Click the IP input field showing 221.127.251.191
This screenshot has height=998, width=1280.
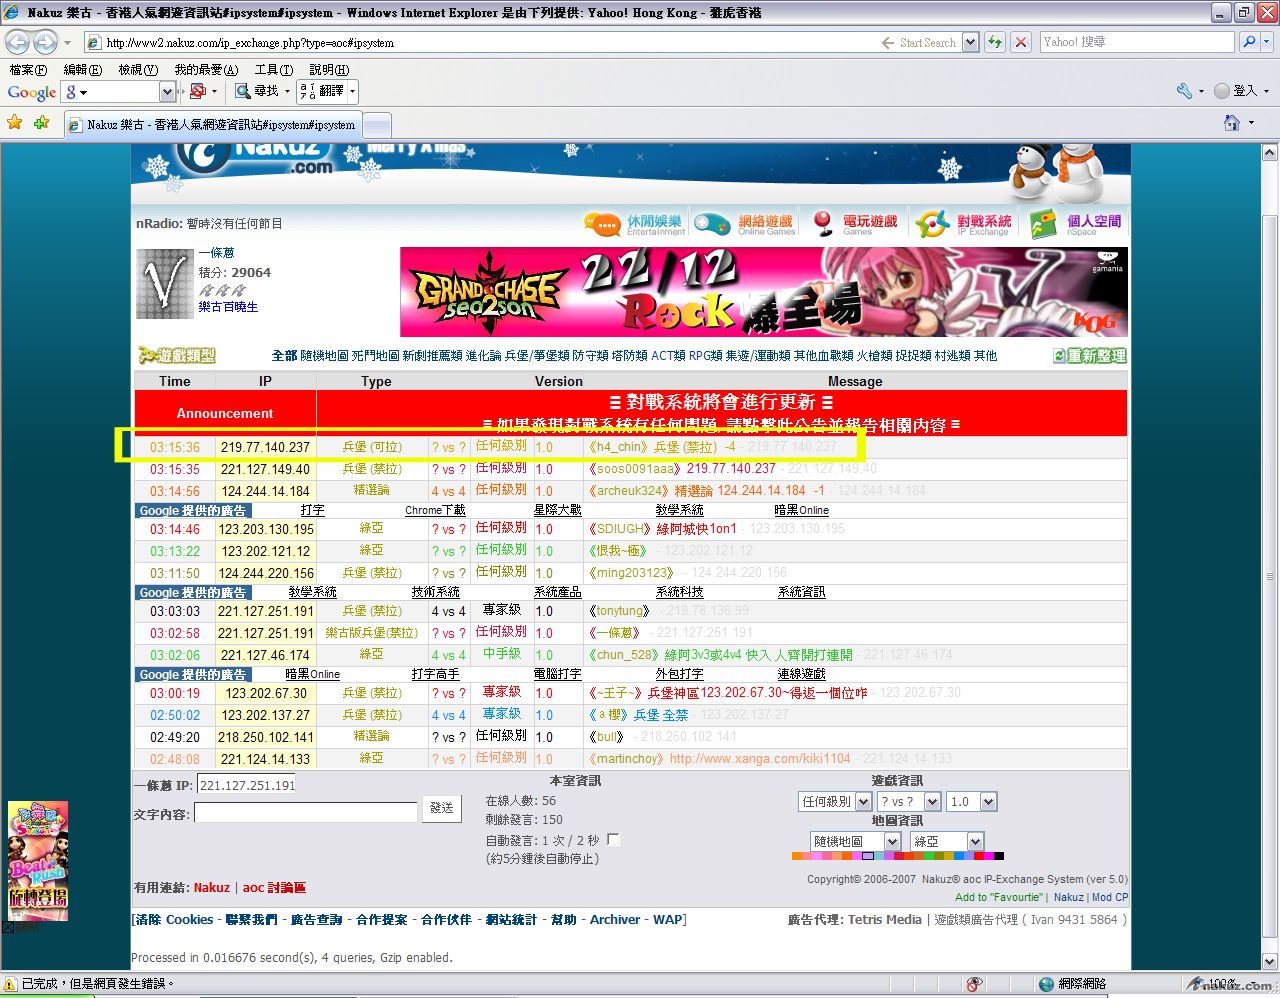246,785
